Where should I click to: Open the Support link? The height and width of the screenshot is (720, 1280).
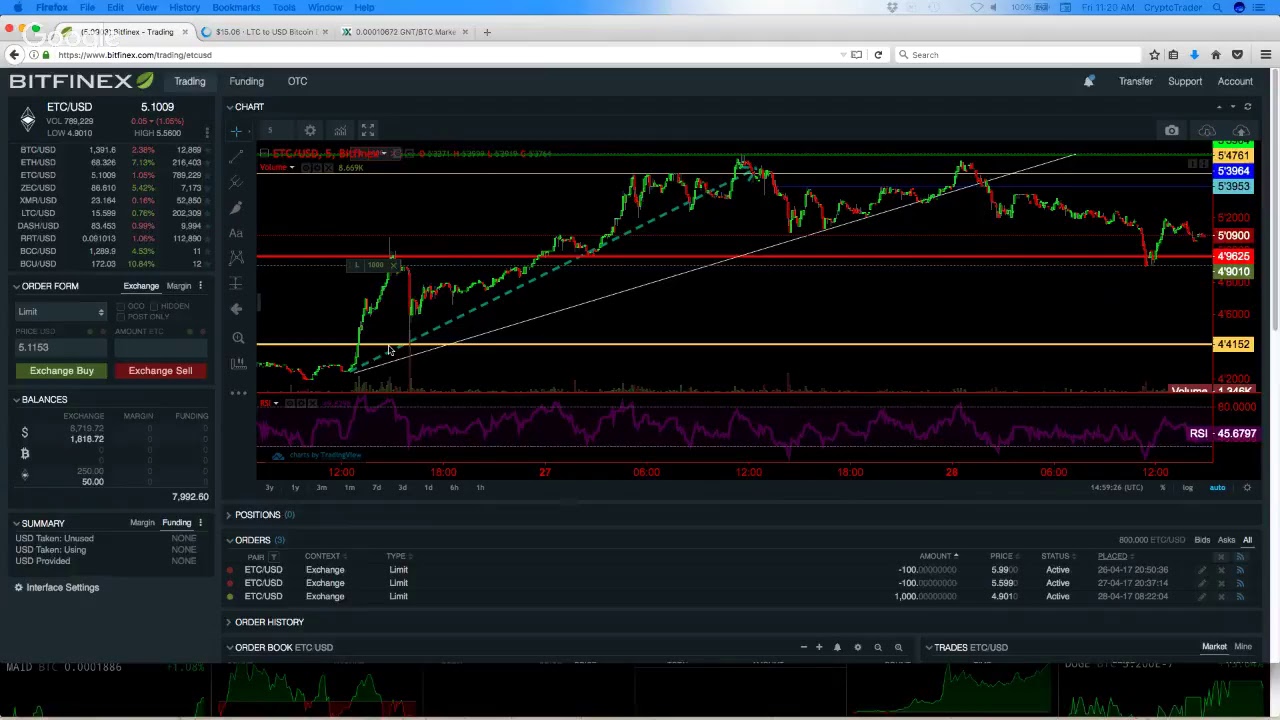pyautogui.click(x=1185, y=81)
